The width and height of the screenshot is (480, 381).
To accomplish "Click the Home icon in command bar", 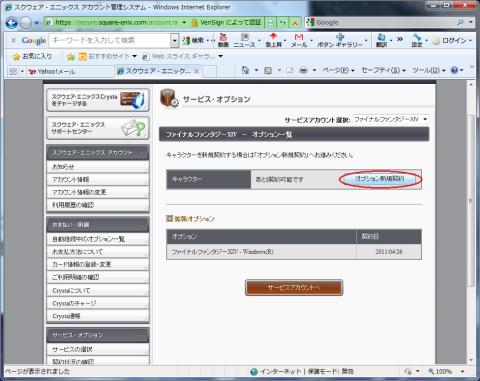I will [x=245, y=70].
